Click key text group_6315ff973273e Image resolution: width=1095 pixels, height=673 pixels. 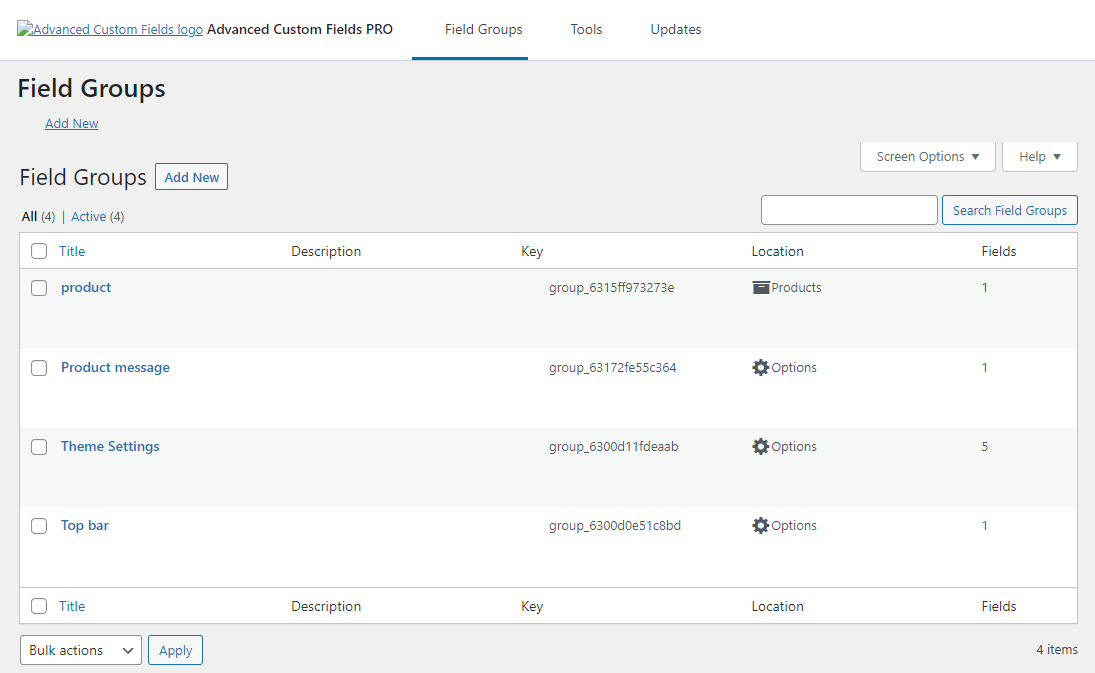(611, 288)
